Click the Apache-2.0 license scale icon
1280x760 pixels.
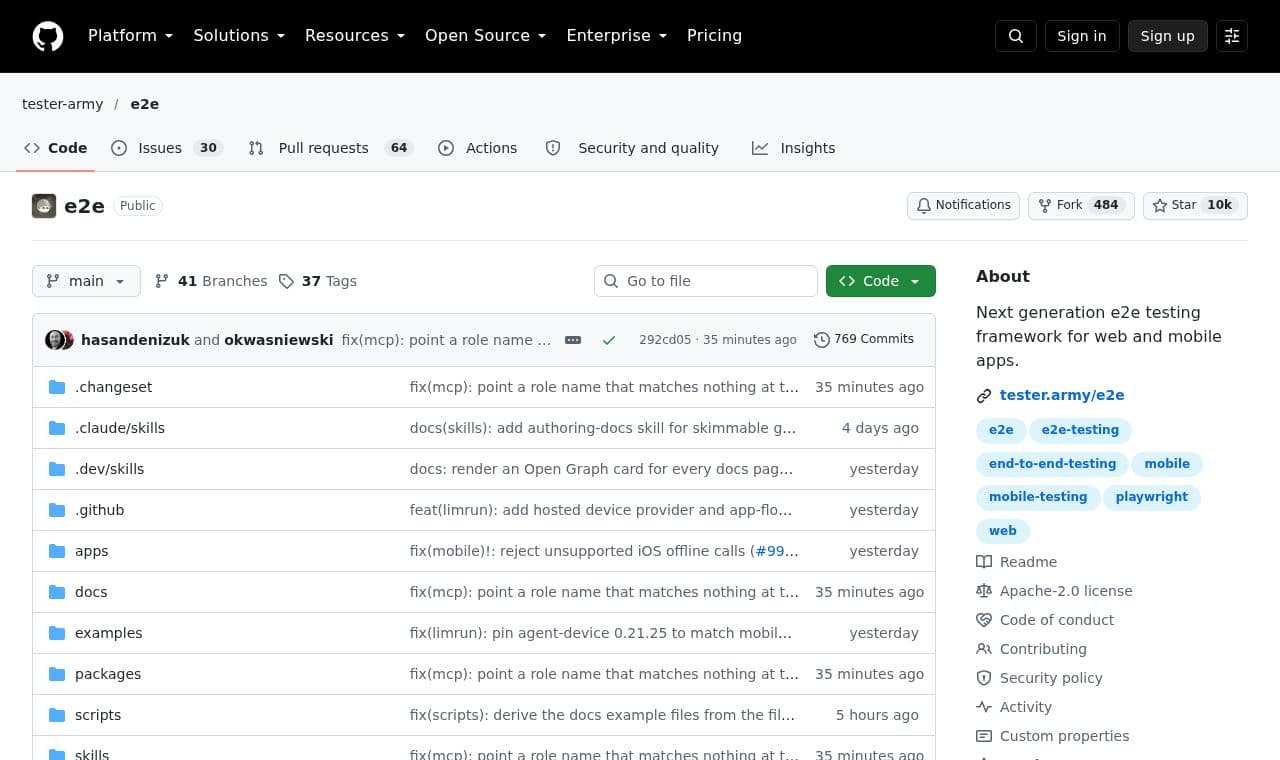(x=984, y=591)
